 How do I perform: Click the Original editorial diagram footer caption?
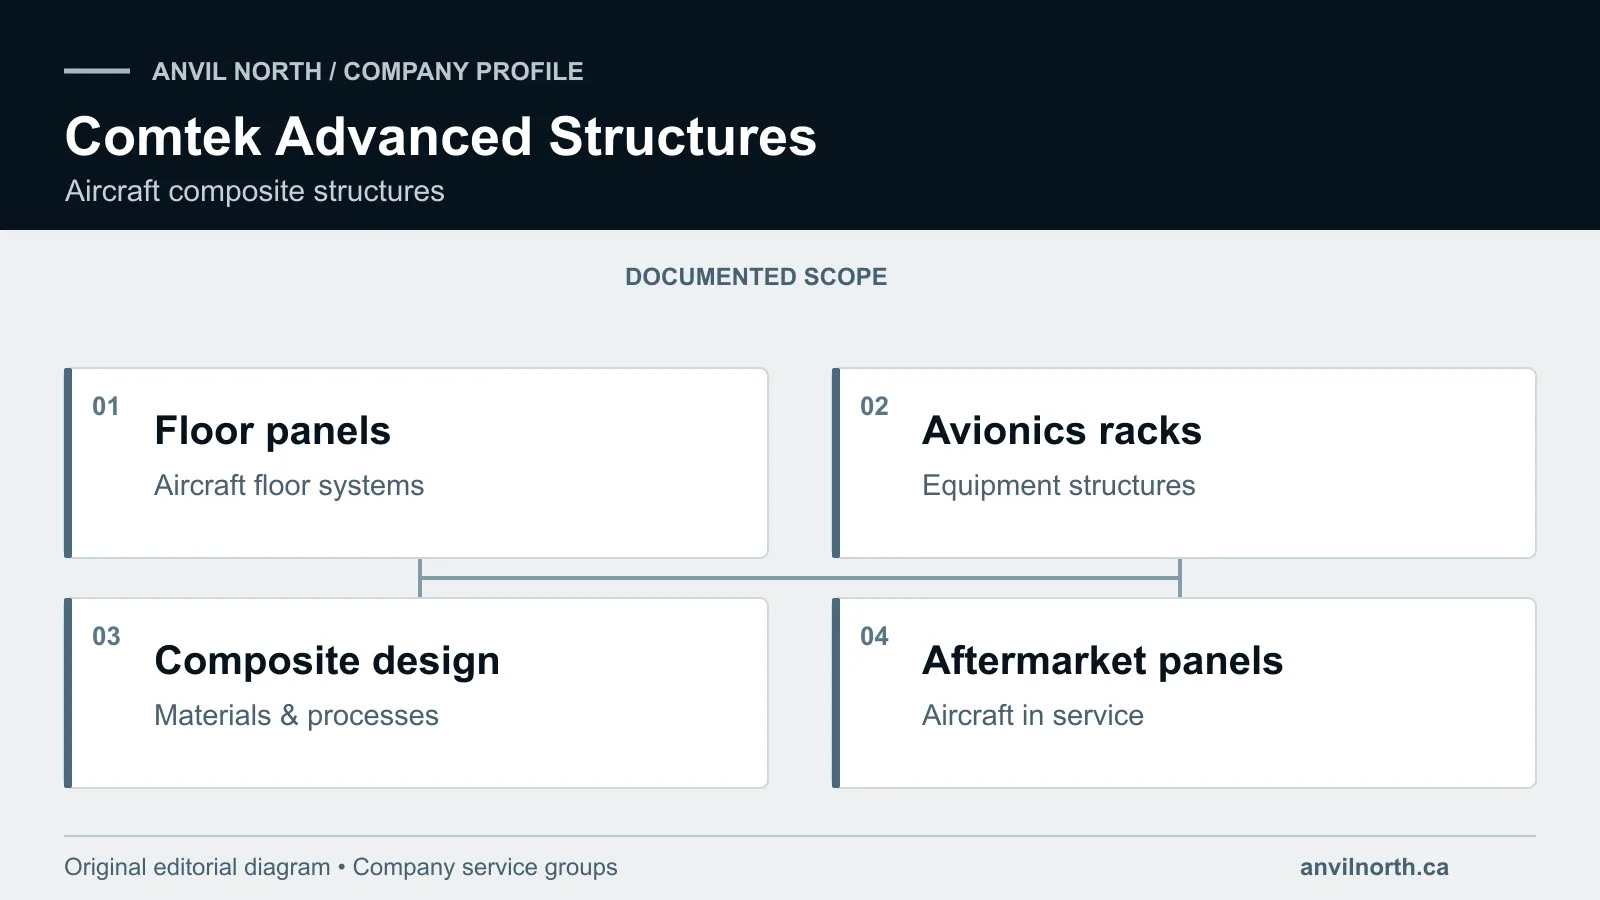(x=340, y=868)
